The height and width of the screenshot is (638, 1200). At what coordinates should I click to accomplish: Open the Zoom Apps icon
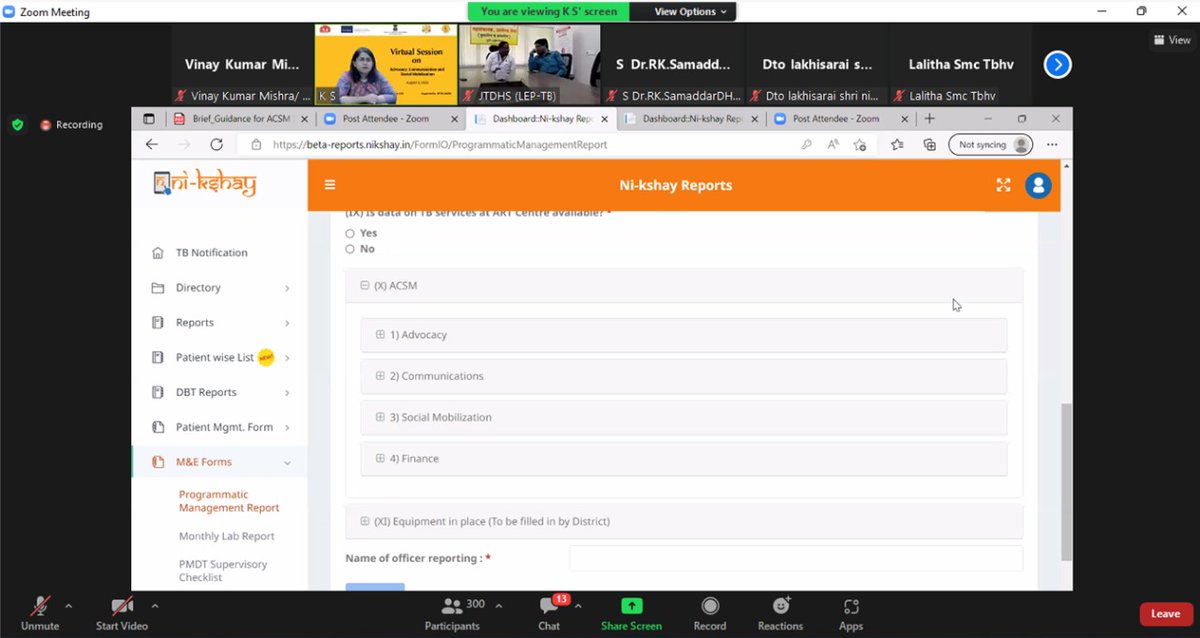click(851, 606)
